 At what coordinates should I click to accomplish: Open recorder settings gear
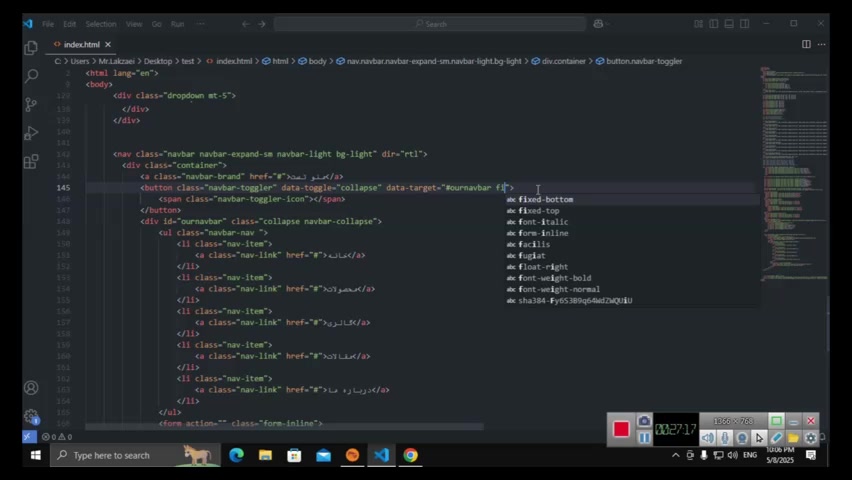tap(811, 438)
